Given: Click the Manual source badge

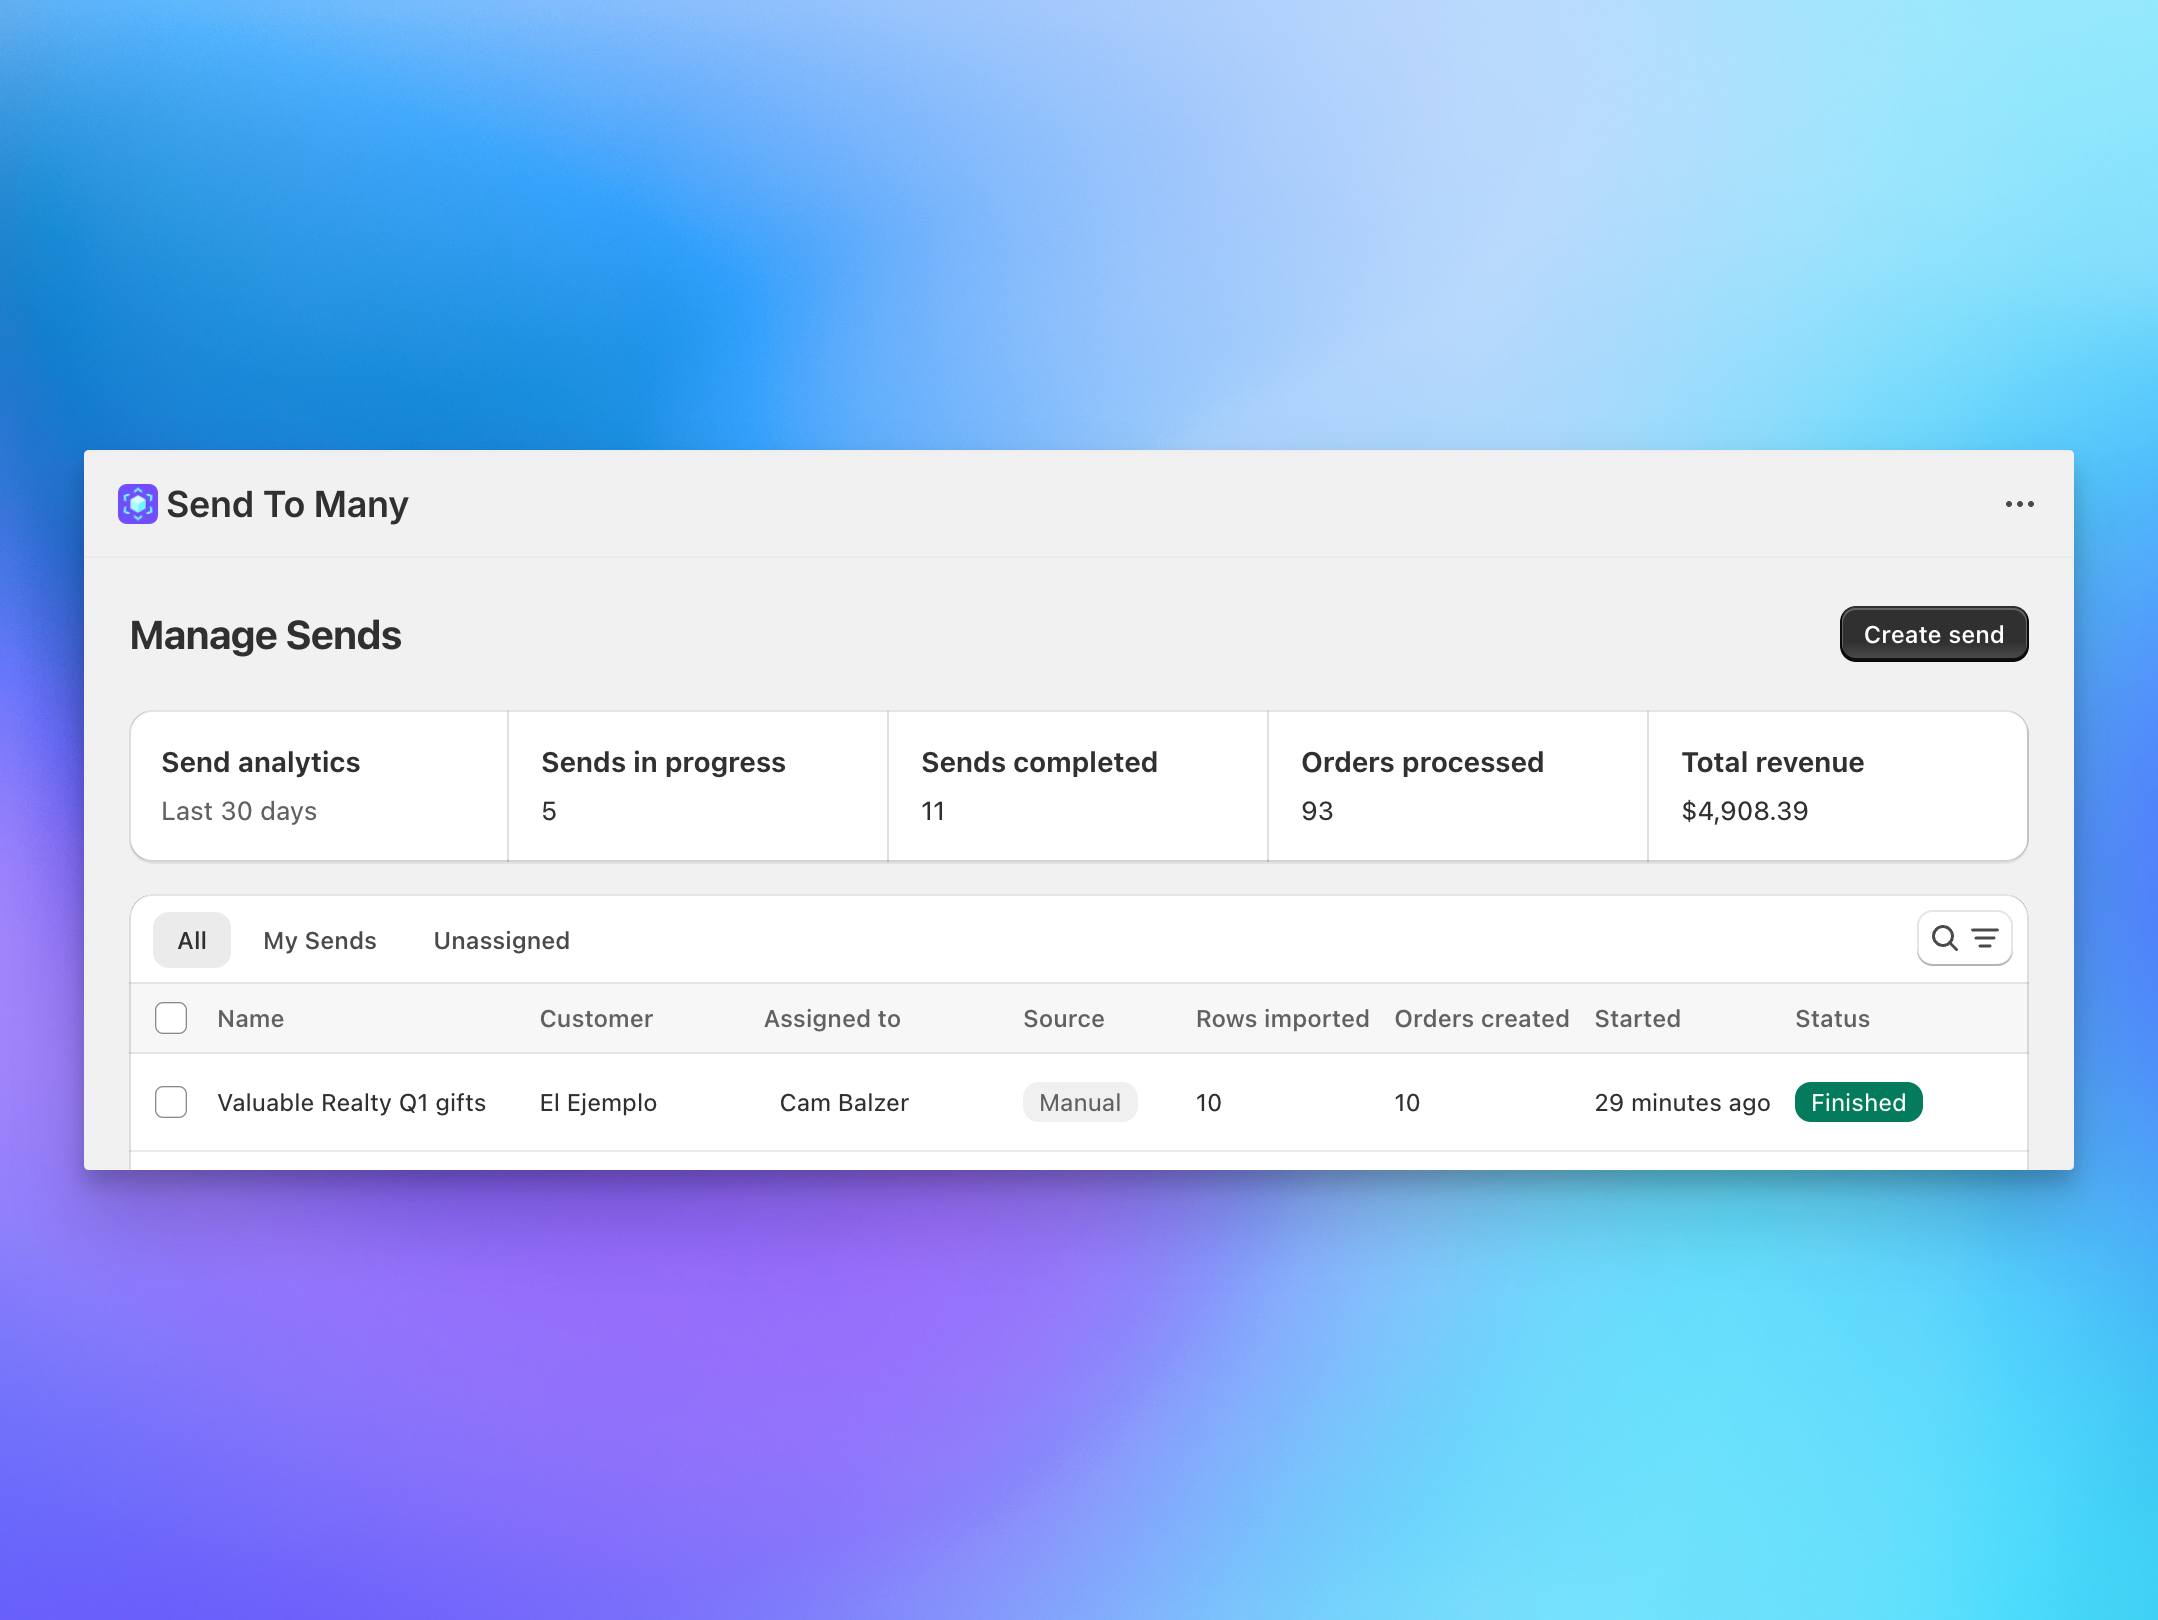Looking at the screenshot, I should point(1079,1102).
